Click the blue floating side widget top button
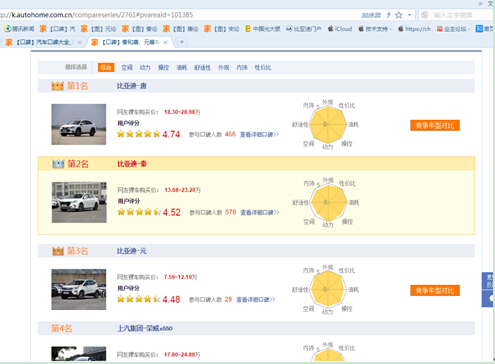Viewport: 495px width, 364px height. (x=489, y=281)
